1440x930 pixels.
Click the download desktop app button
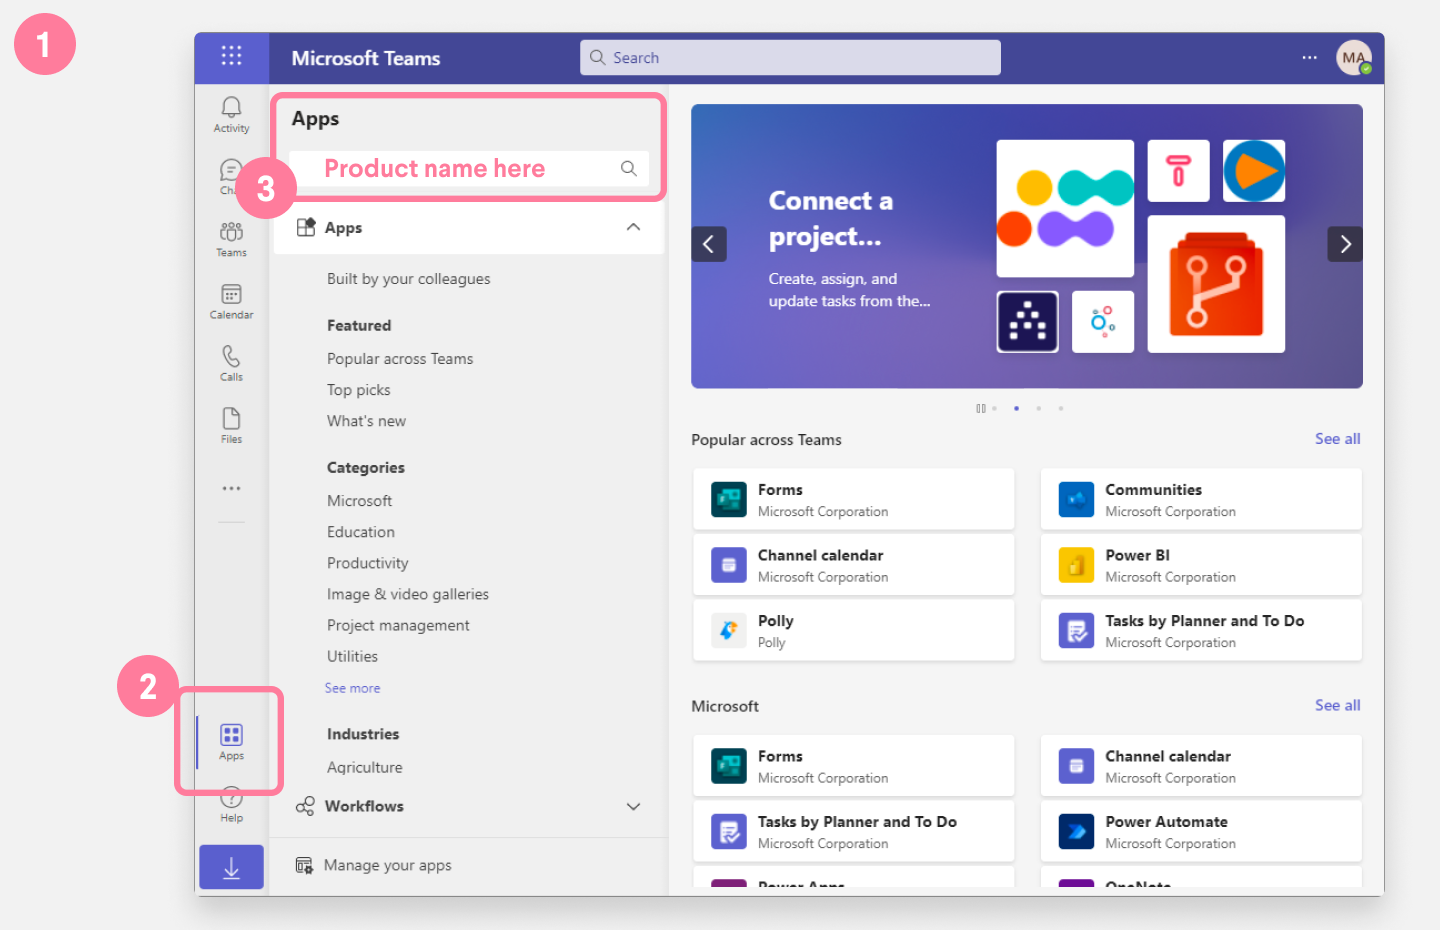click(231, 868)
